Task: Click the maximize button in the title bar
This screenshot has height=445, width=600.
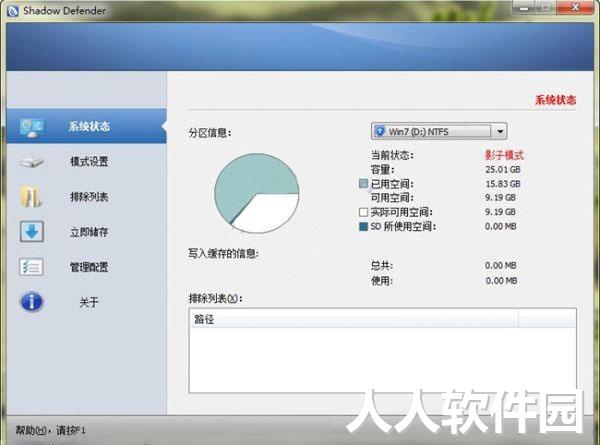Action: pyautogui.click(x=547, y=7)
